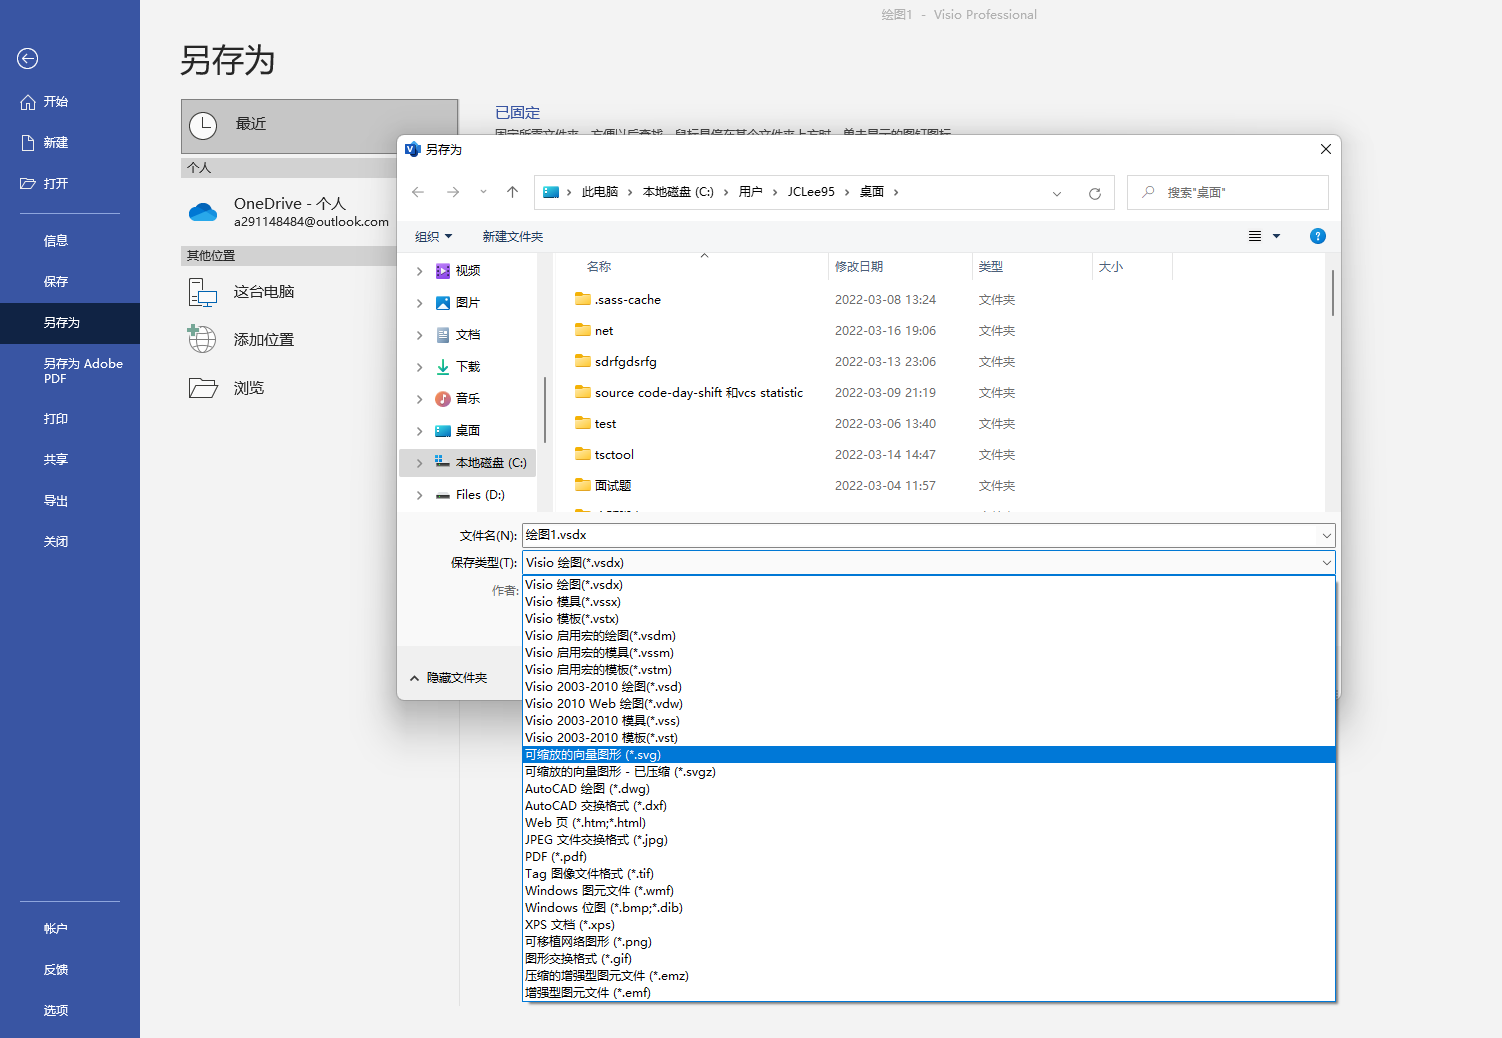Viewport: 1502px width, 1038px height.
Task: Select Files (D:) drive in navigation tree
Action: [479, 495]
